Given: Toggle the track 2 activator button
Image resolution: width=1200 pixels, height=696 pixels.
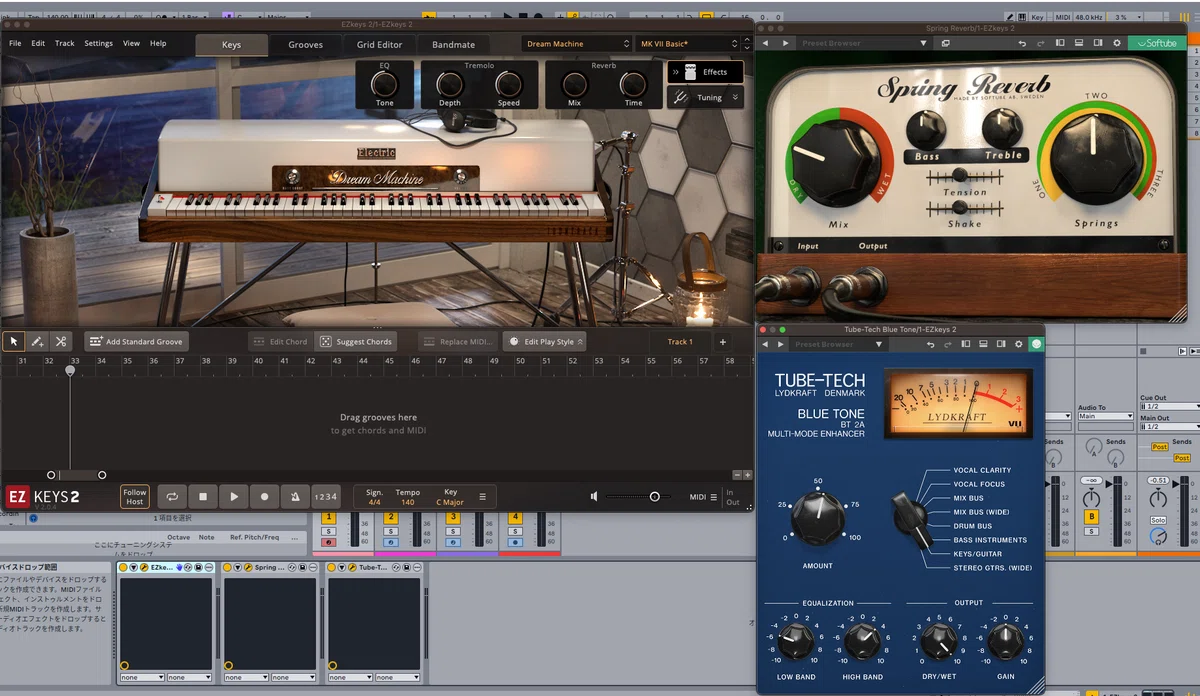Looking at the screenshot, I should pos(391,517).
